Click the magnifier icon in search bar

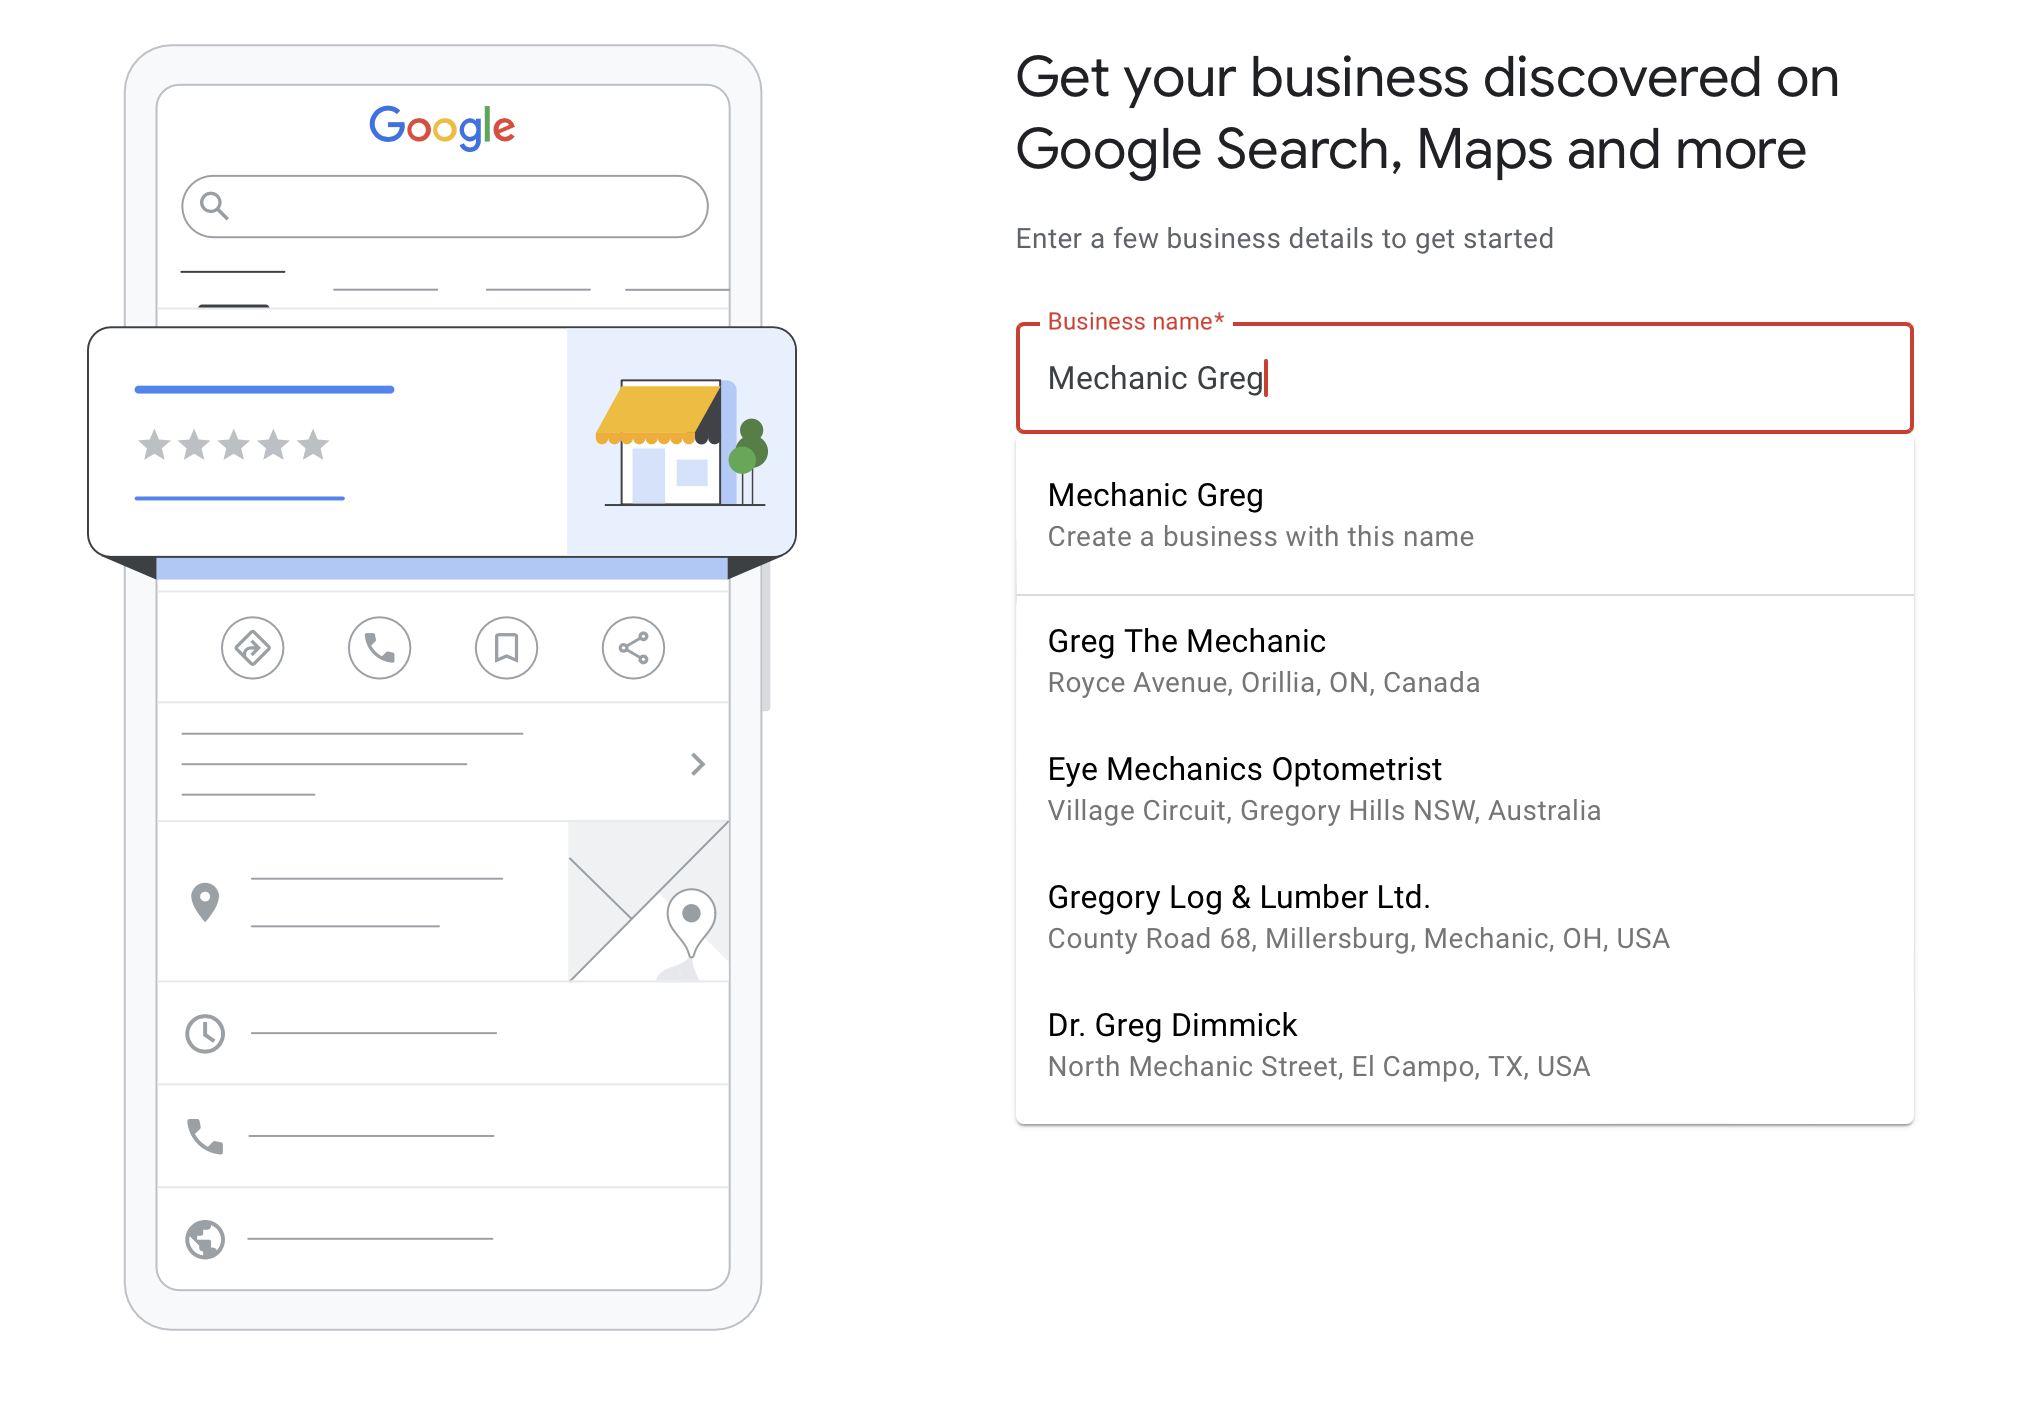(x=214, y=206)
